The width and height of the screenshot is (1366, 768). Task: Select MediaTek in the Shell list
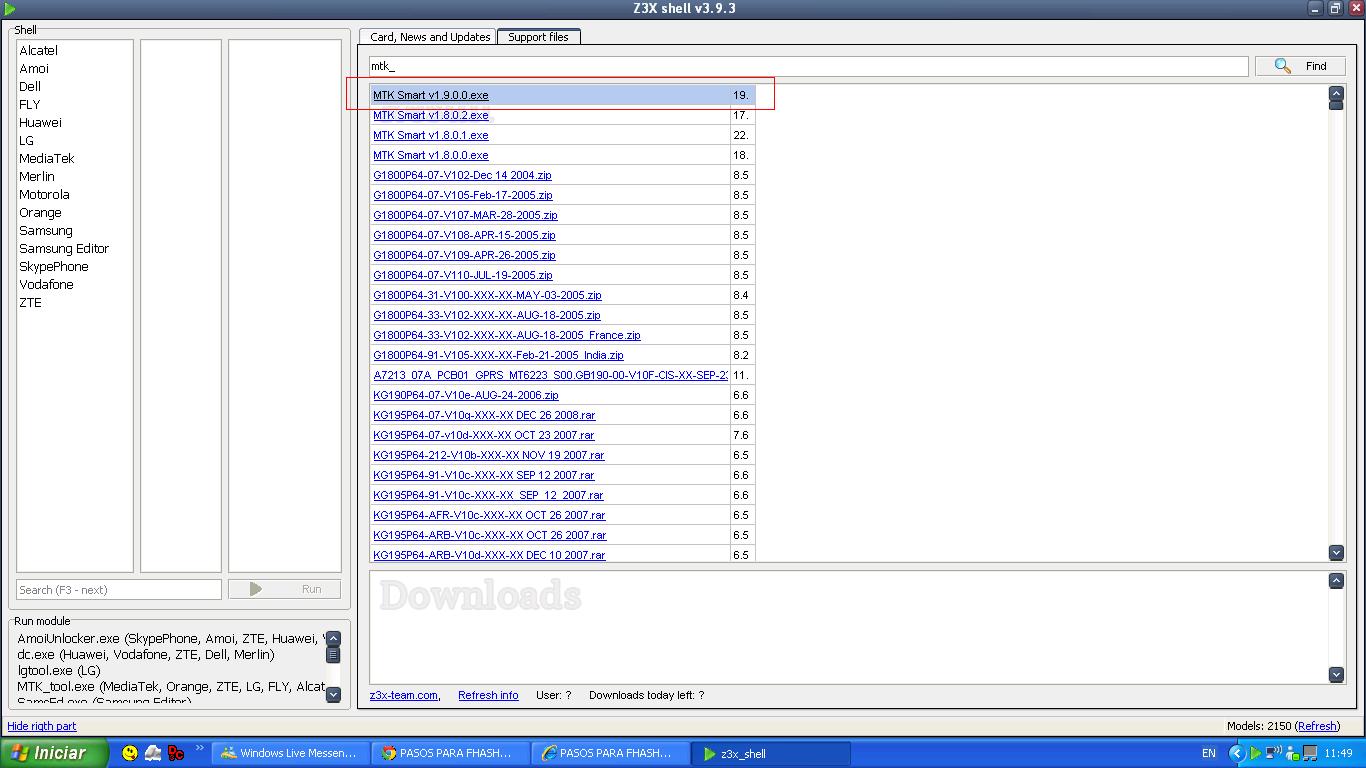[x=47, y=158]
